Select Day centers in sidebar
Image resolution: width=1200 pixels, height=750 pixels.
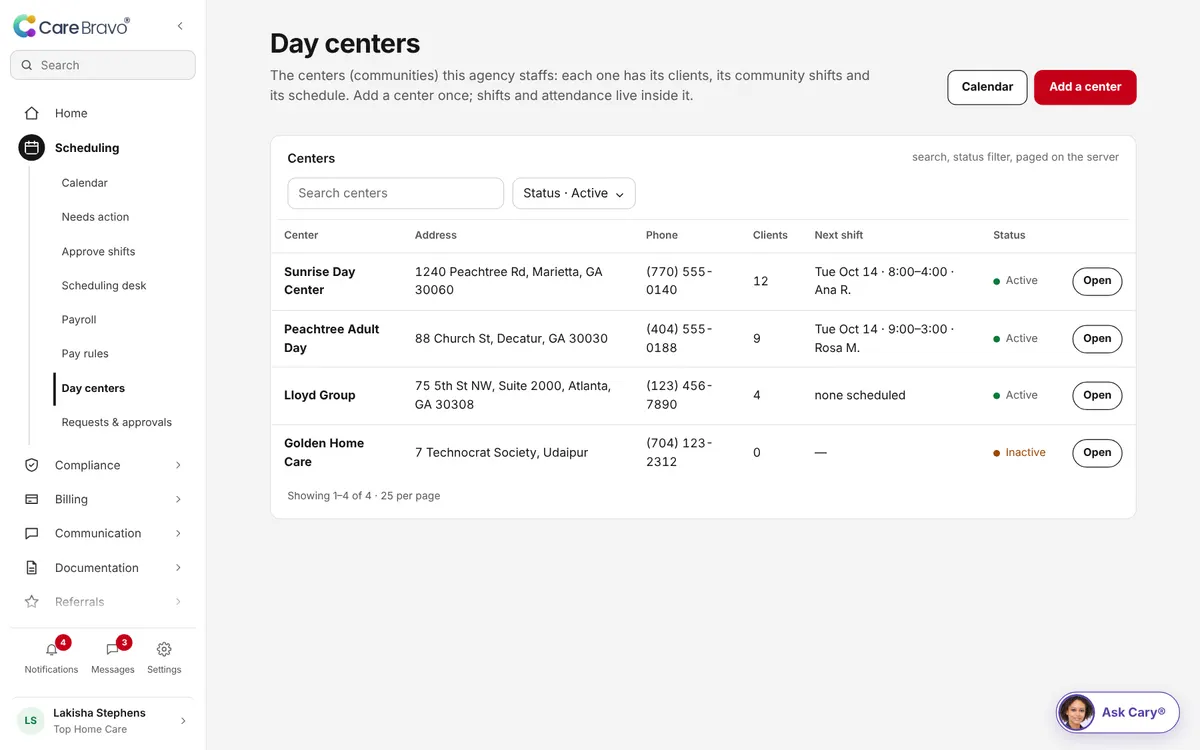click(93, 388)
